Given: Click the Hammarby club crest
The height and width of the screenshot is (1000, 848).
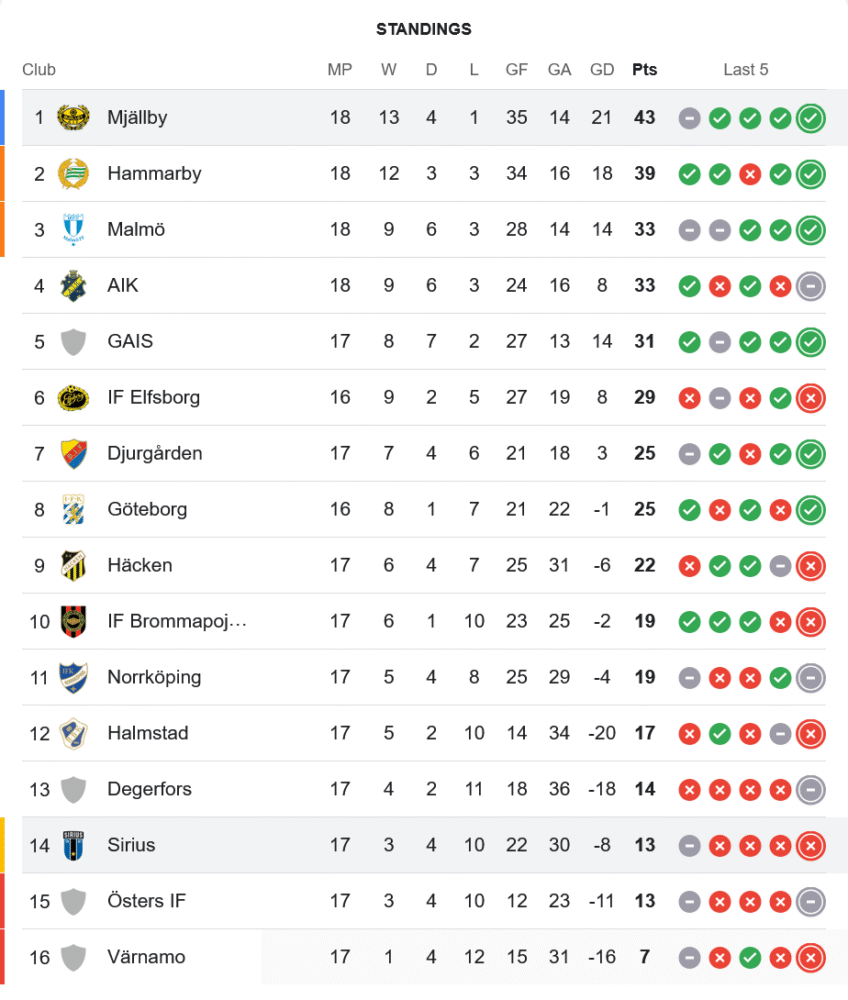Looking at the screenshot, I should [x=73, y=174].
